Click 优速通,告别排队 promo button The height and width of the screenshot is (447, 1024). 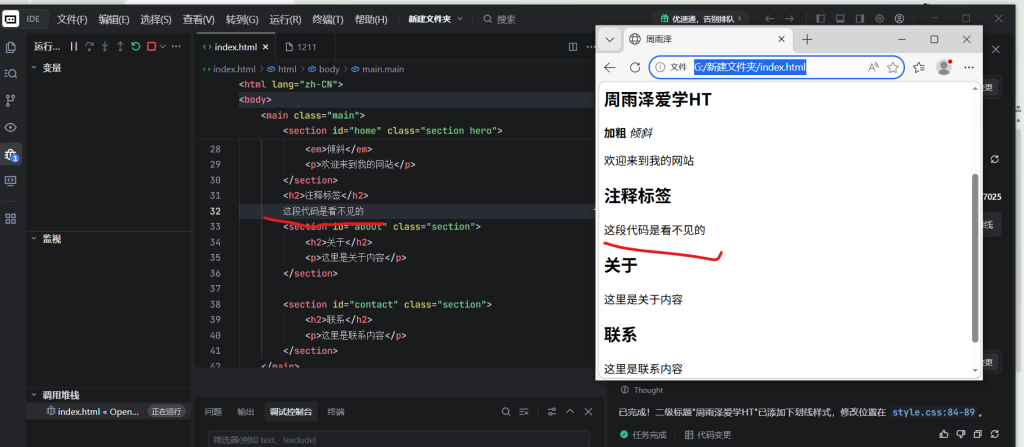tap(701, 19)
